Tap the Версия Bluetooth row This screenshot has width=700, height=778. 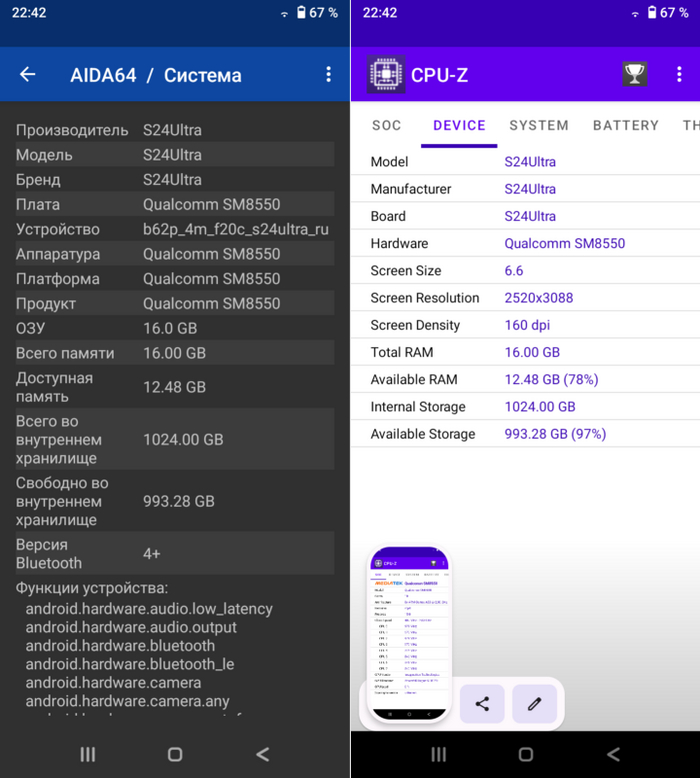(x=174, y=554)
